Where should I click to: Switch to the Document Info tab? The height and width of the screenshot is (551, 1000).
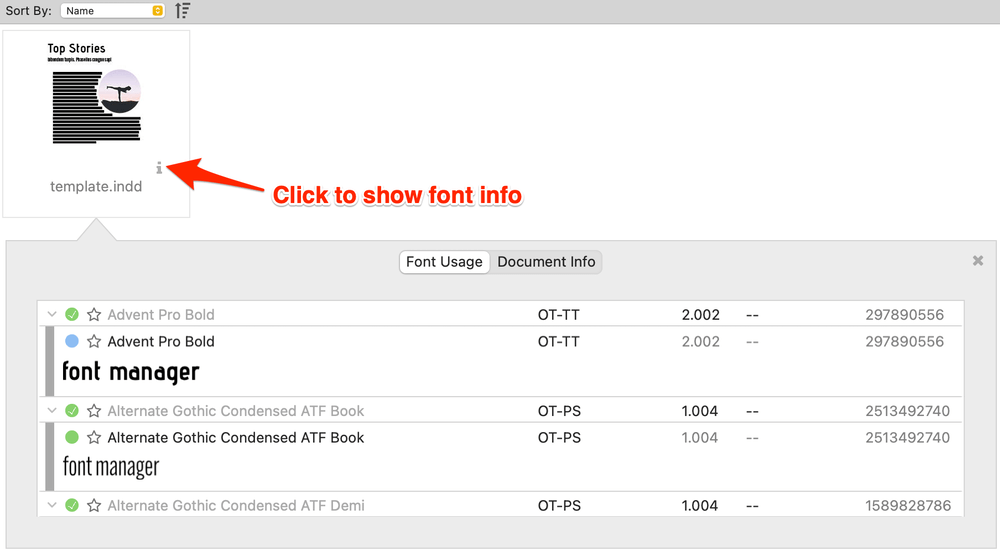pos(546,262)
